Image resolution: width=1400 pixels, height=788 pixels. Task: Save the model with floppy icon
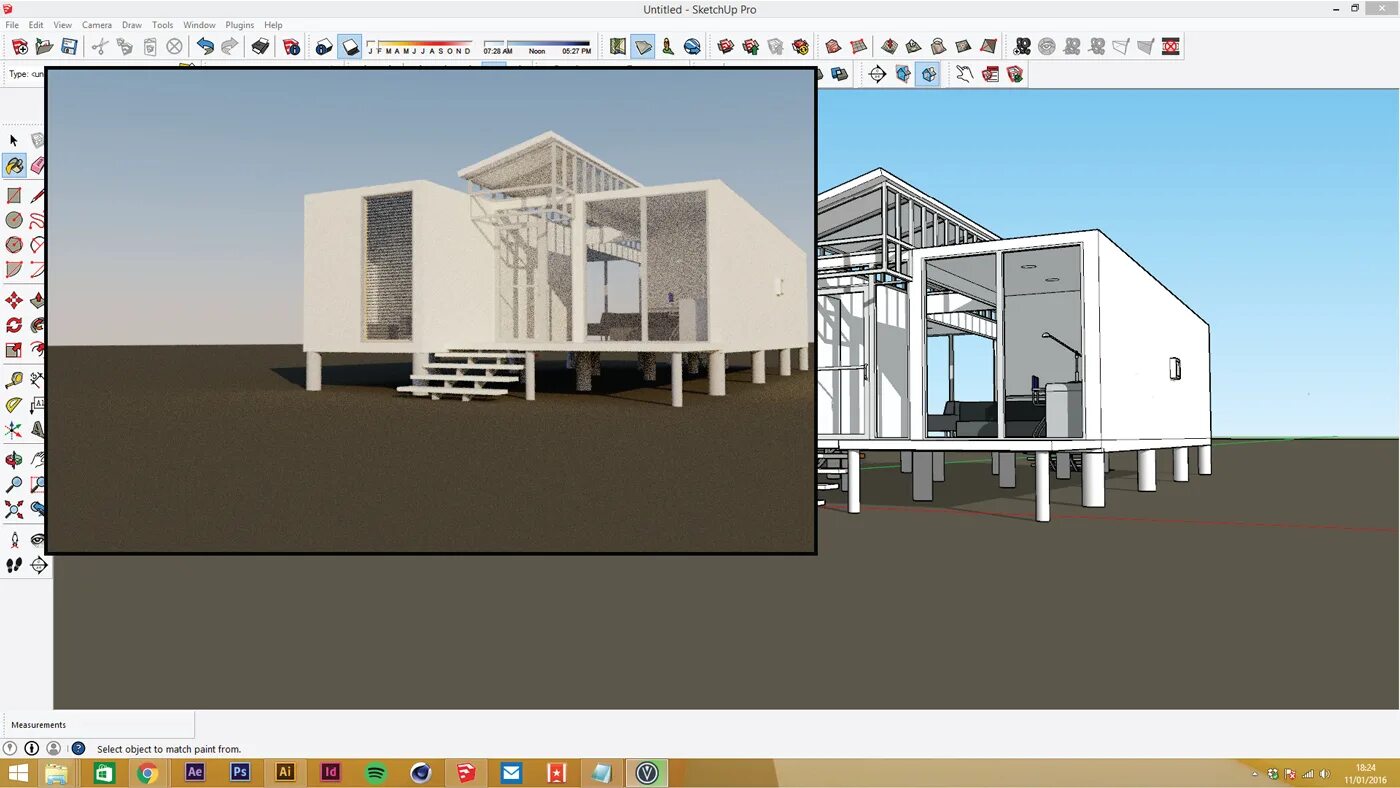69,46
